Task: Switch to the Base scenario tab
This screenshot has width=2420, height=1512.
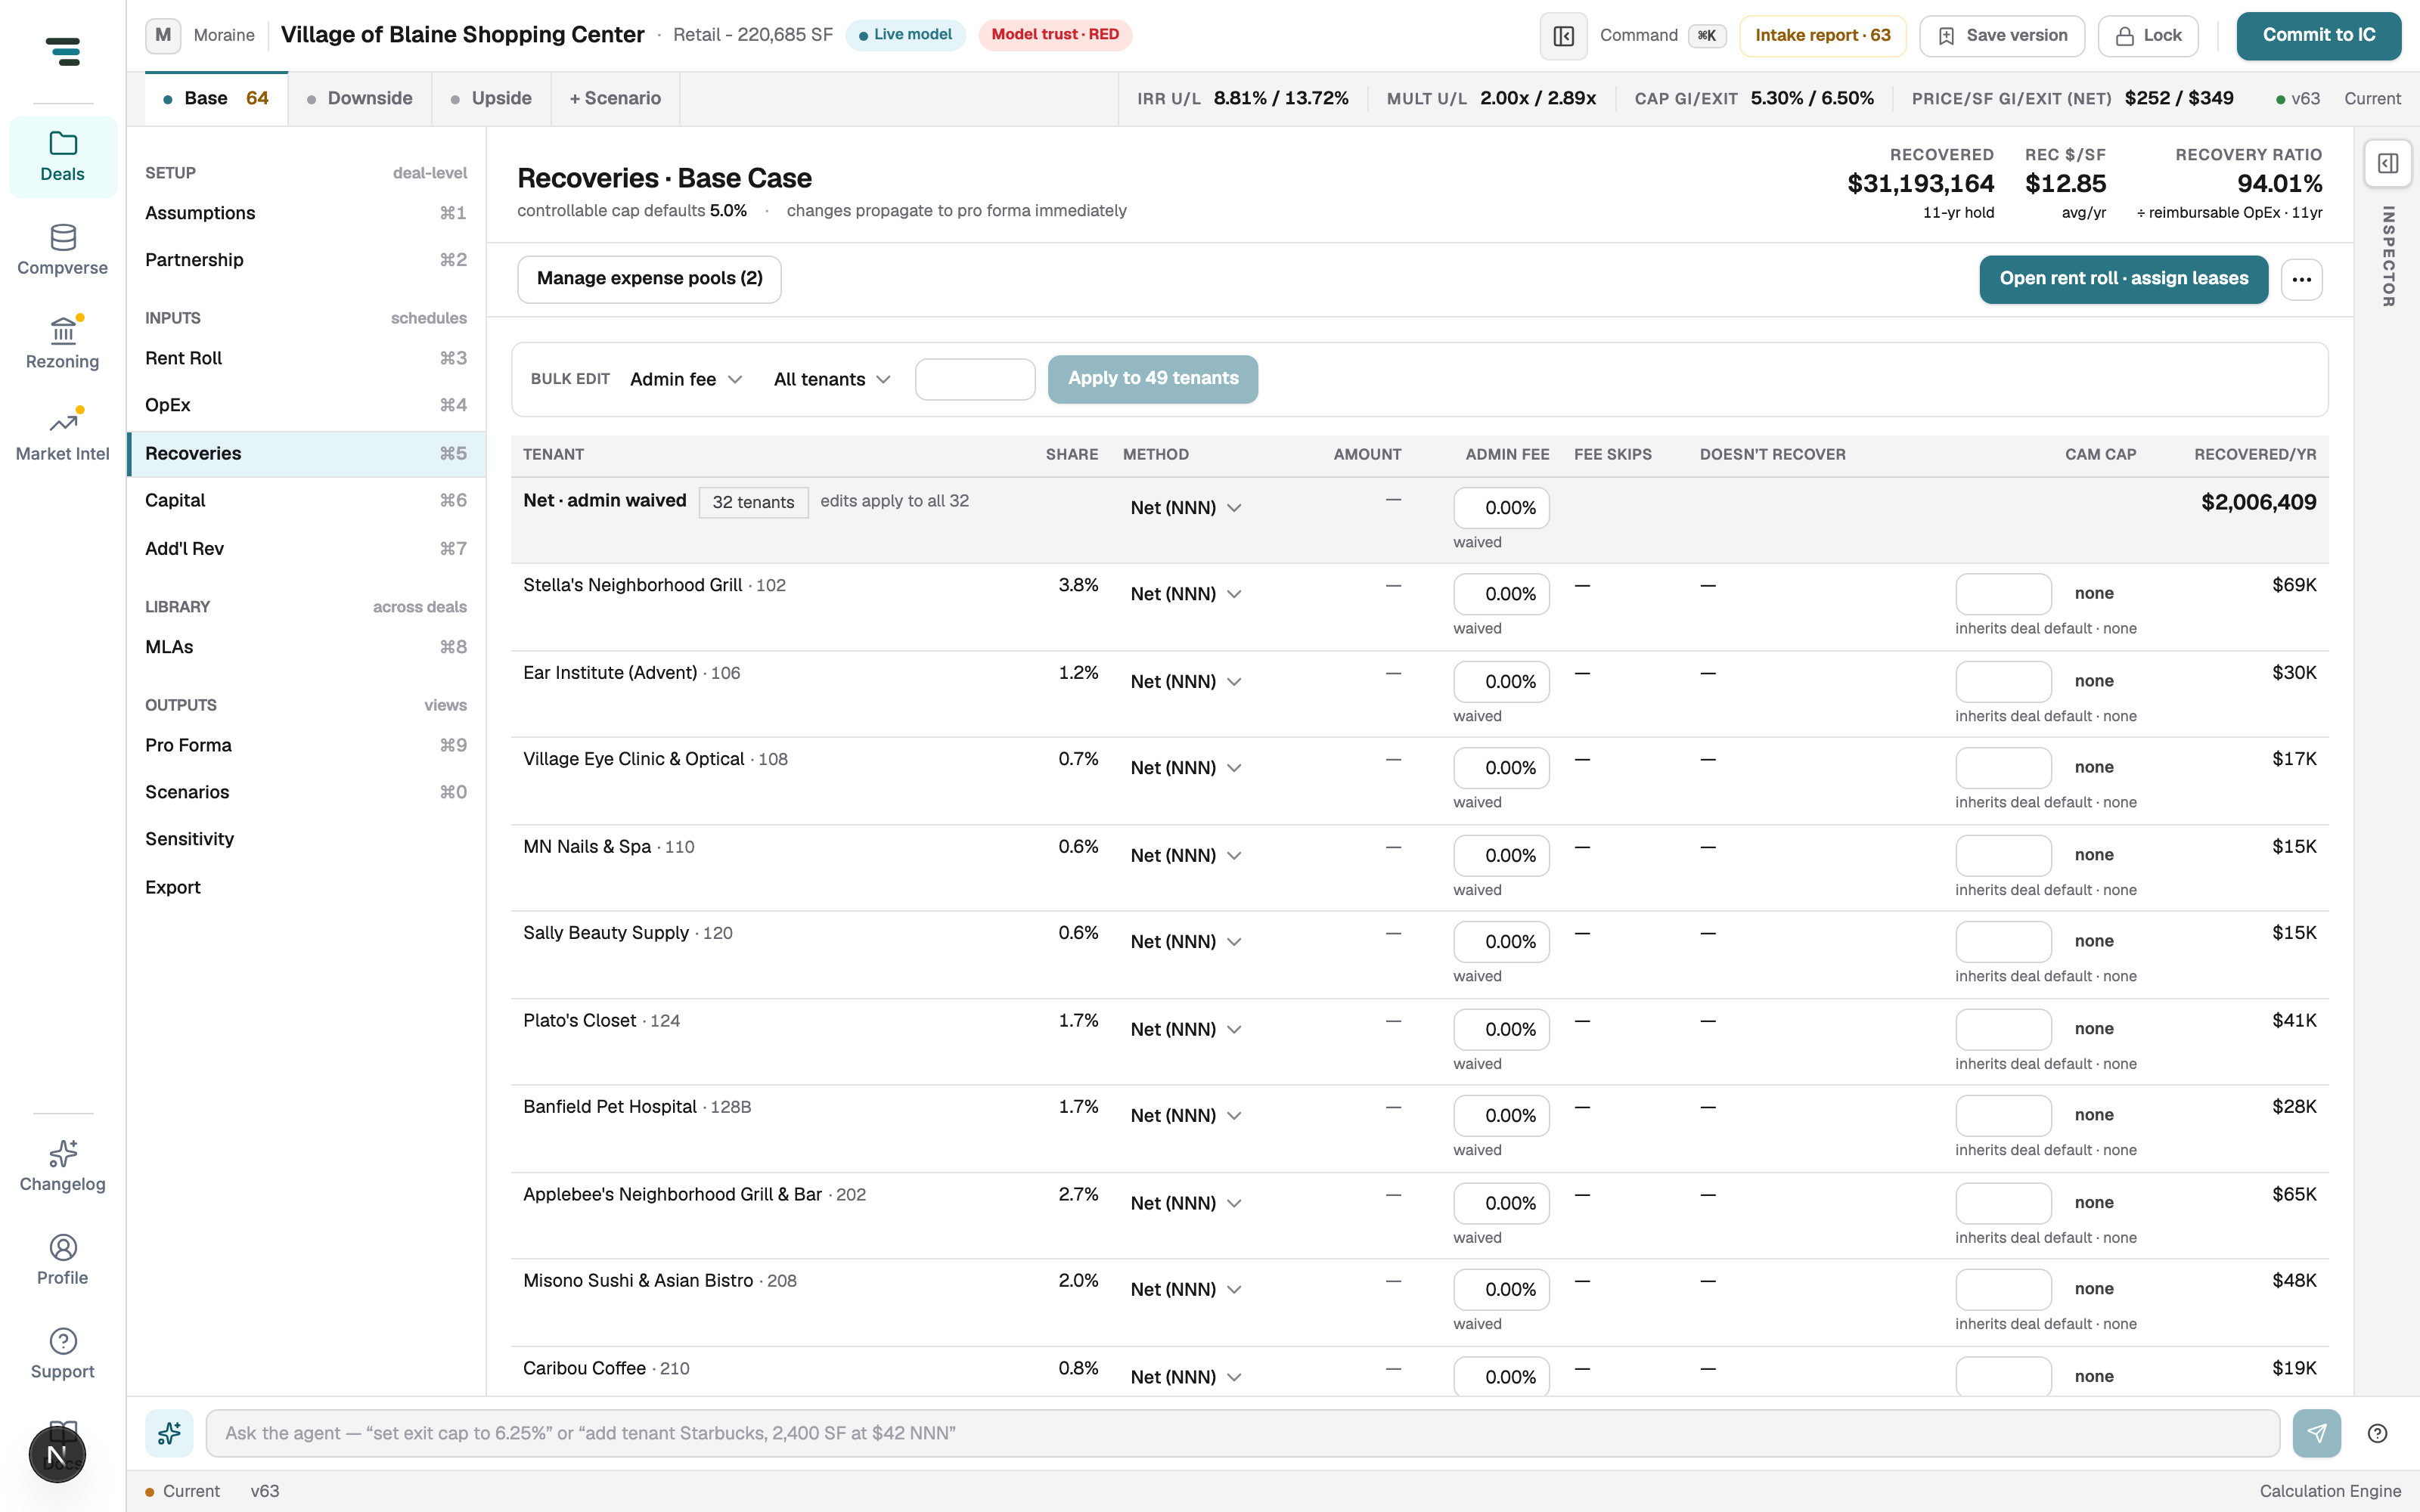Action: 216,99
